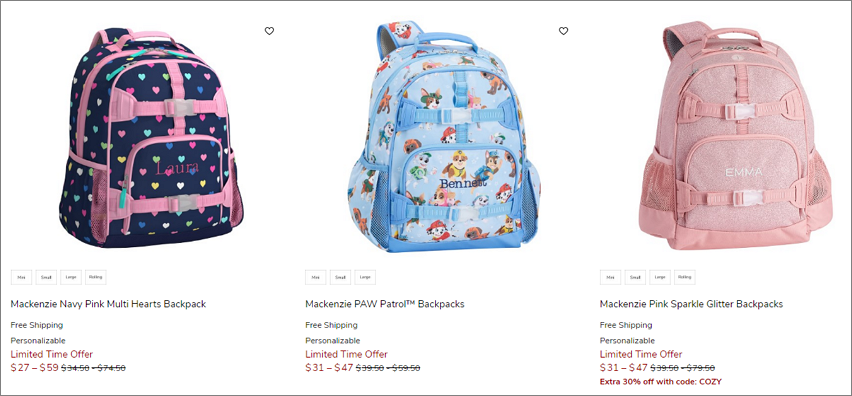852x396 pixels.
Task: Click the blue PAW Patrol backpack image
Action: coord(444,137)
